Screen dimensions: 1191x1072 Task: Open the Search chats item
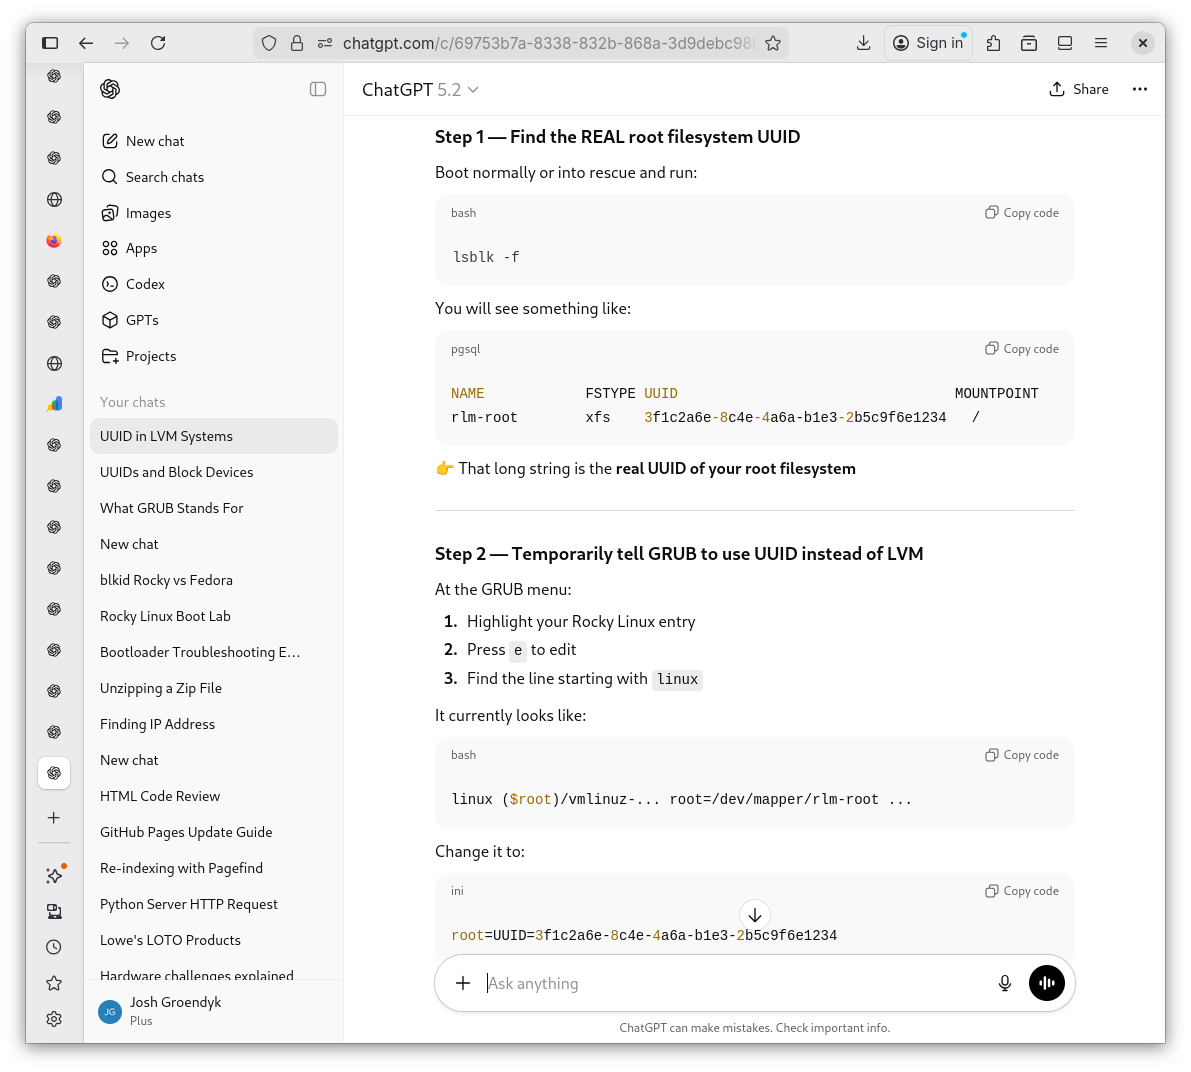(x=164, y=177)
